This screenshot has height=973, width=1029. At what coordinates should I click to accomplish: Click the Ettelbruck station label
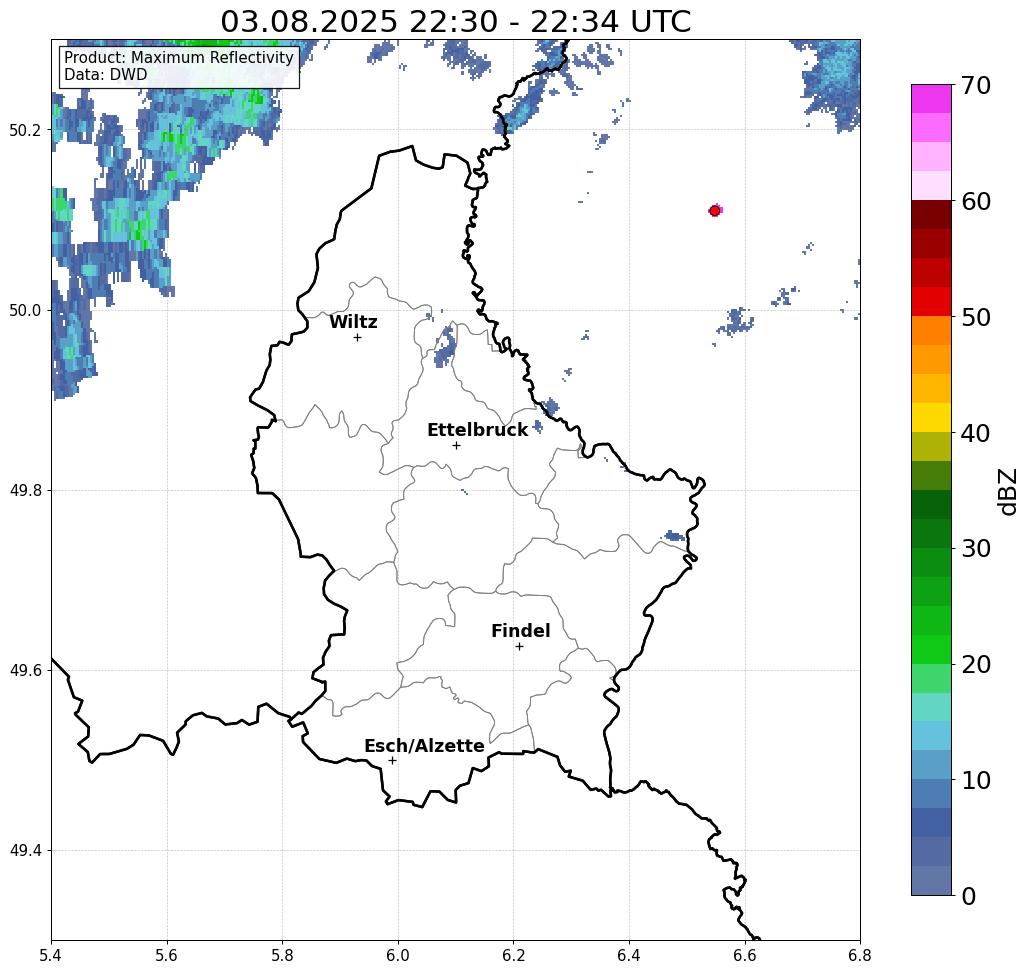477,430
